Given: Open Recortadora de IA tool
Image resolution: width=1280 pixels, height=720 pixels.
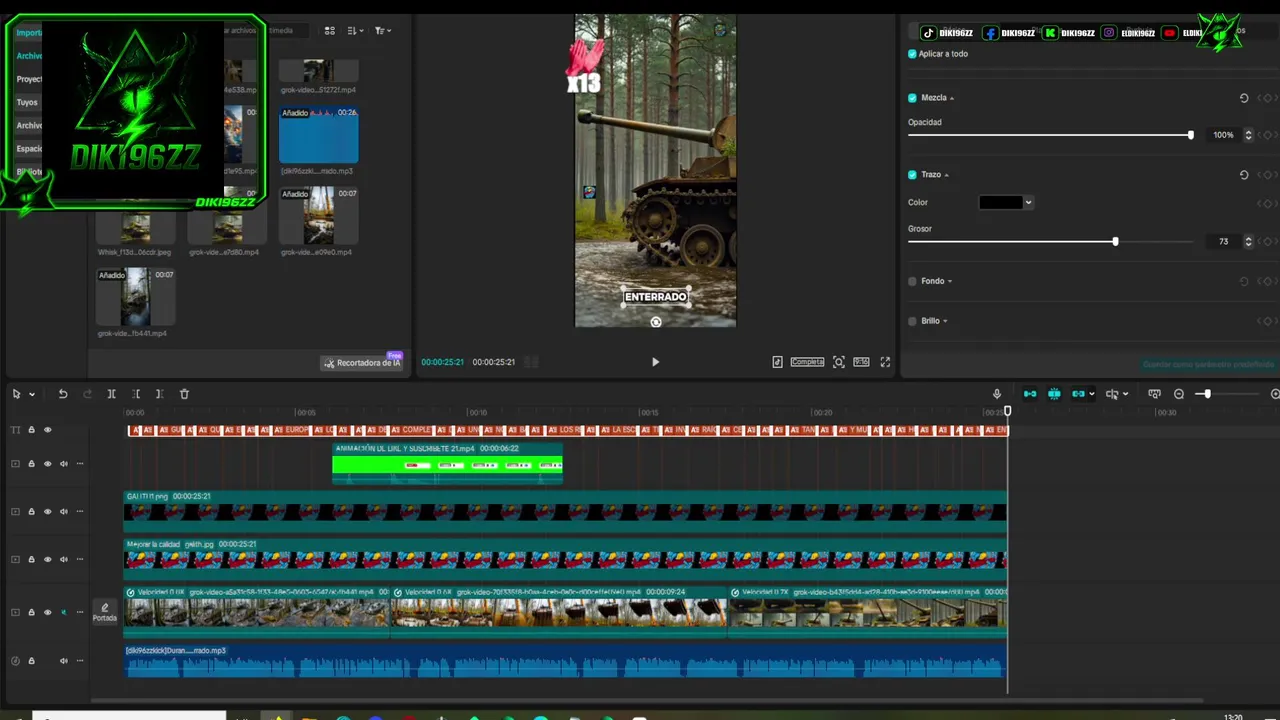Looking at the screenshot, I should click(x=362, y=363).
